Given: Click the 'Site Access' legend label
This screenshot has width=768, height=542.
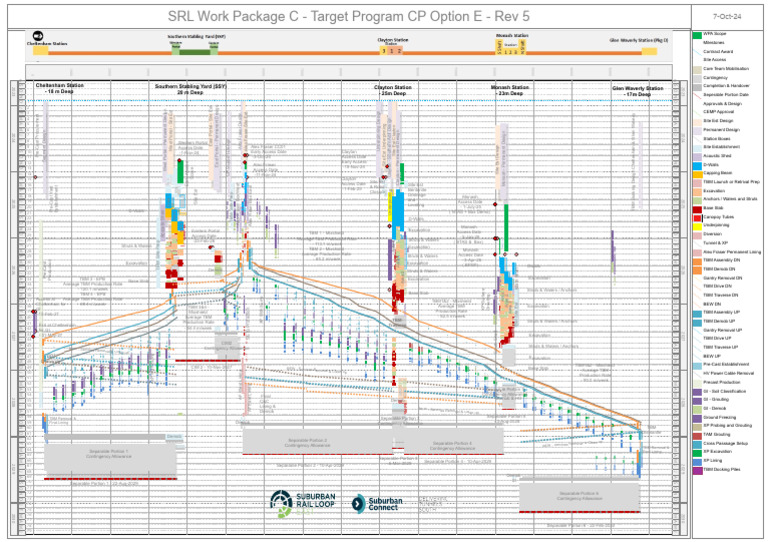Looking at the screenshot, I should click(715, 60).
